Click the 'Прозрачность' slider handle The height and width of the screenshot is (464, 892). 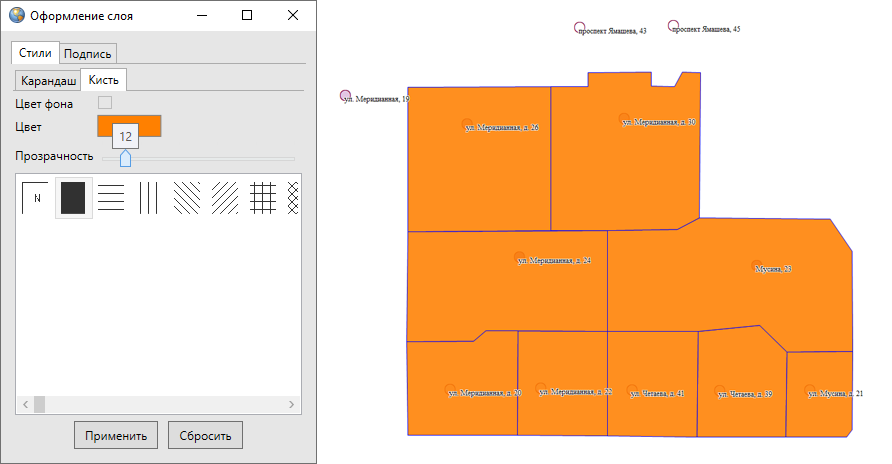[125, 159]
